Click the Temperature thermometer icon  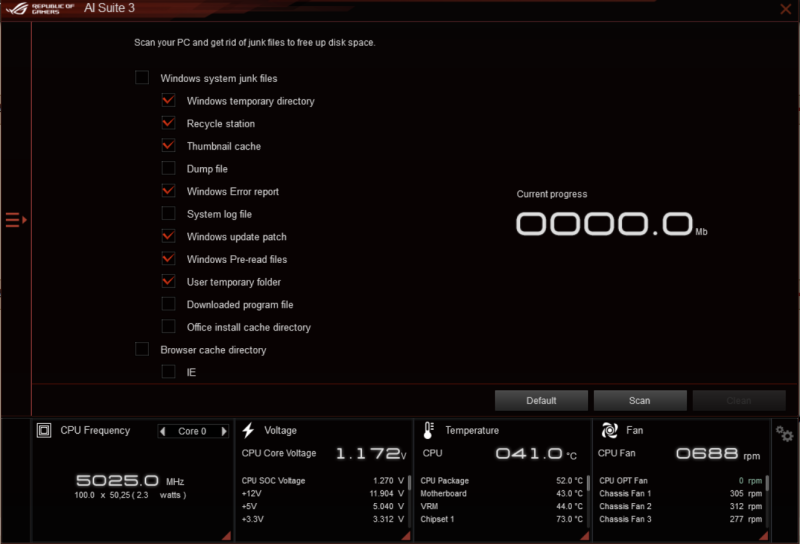[429, 430]
